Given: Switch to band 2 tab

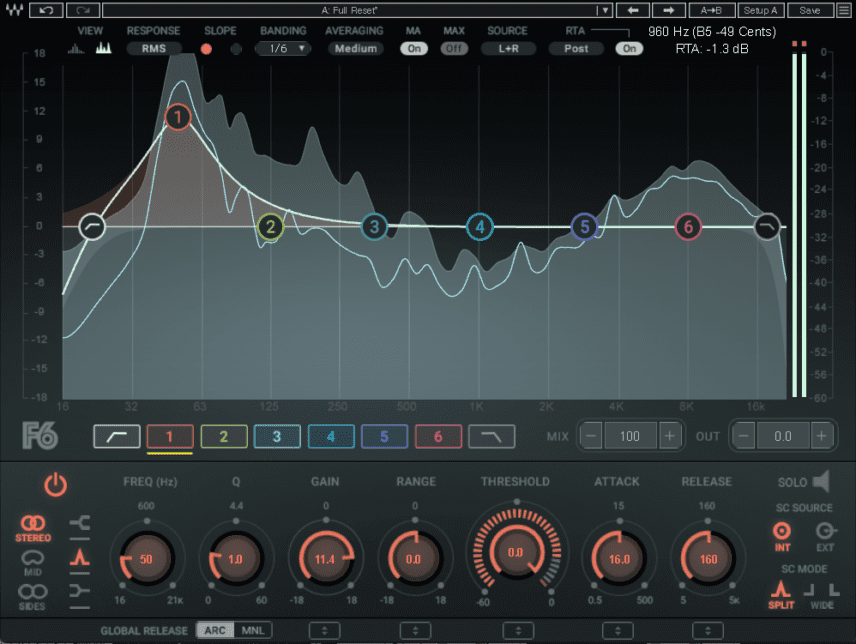Looking at the screenshot, I should tap(224, 436).
